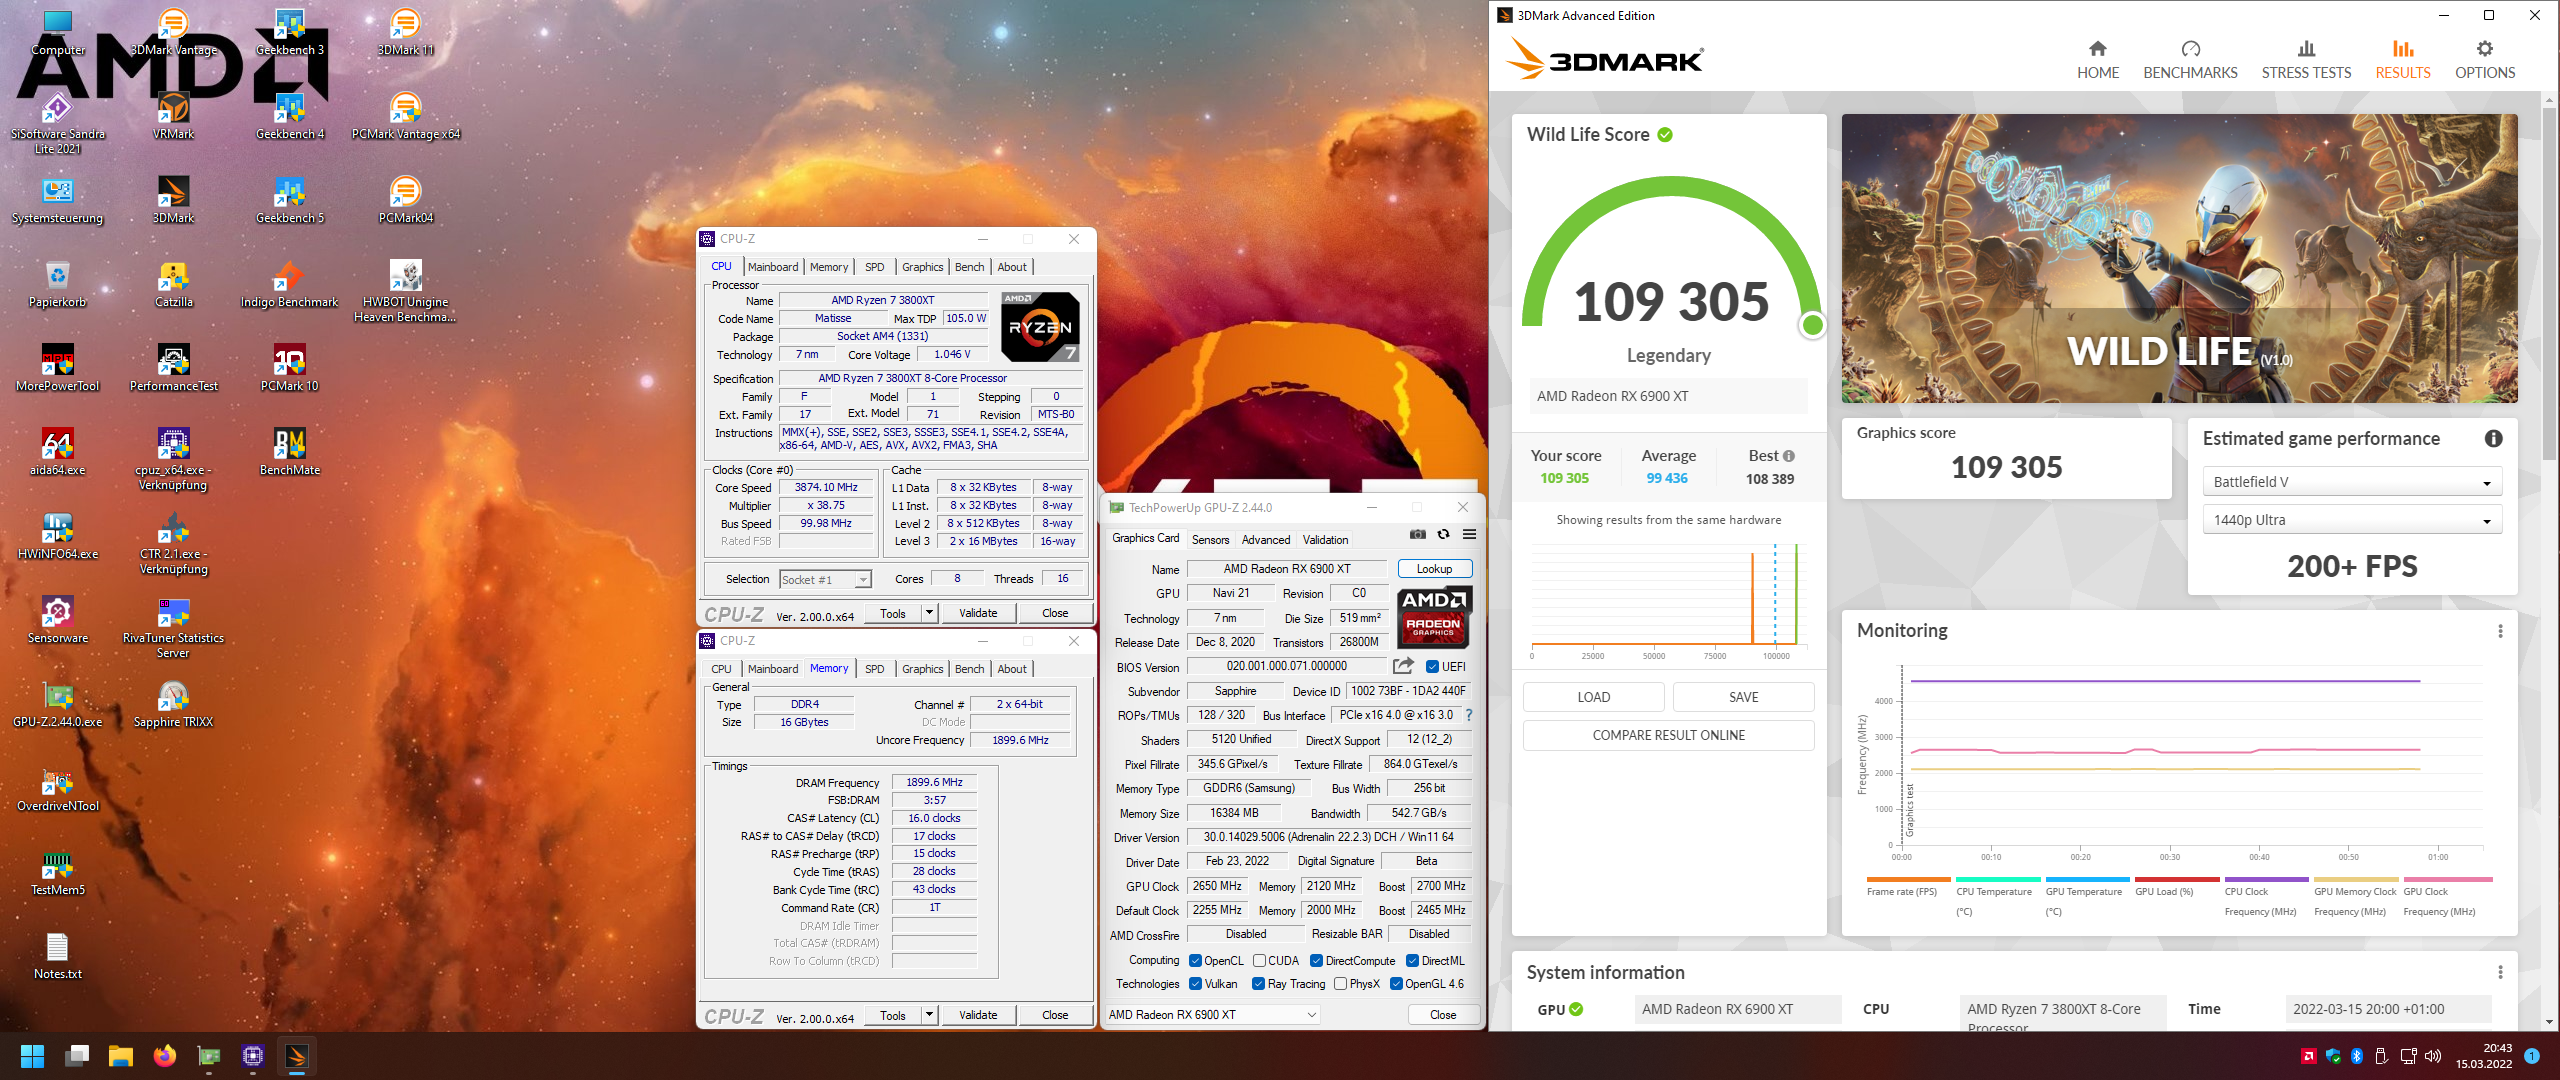
Task: Toggle the CUDA checkbox in GPU-Z
Action: click(1260, 961)
